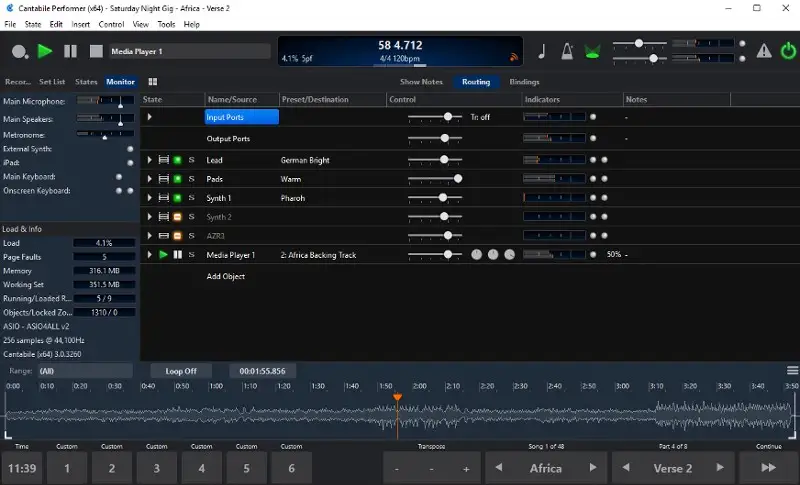Click the metronome icon in top toolbar
The width and height of the screenshot is (800, 485).
click(567, 51)
